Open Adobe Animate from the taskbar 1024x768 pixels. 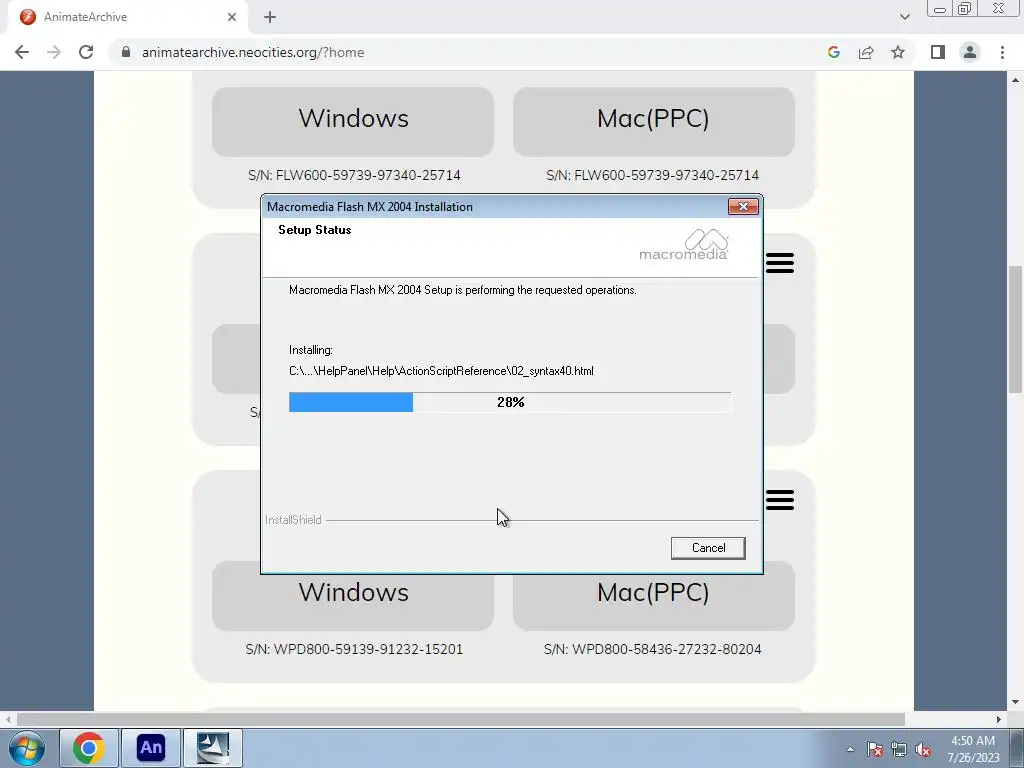[151, 748]
